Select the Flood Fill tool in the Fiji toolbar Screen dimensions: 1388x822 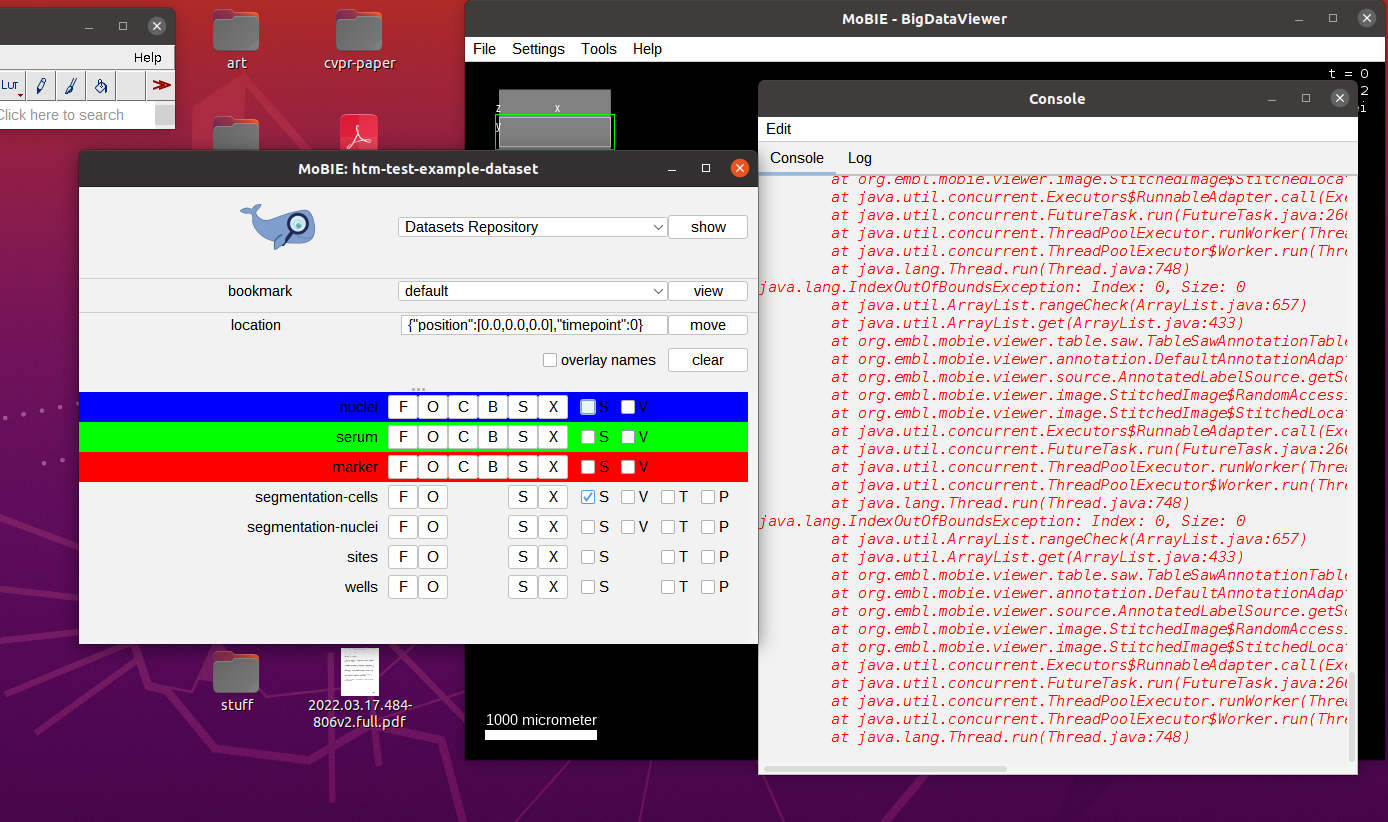[x=100, y=86]
